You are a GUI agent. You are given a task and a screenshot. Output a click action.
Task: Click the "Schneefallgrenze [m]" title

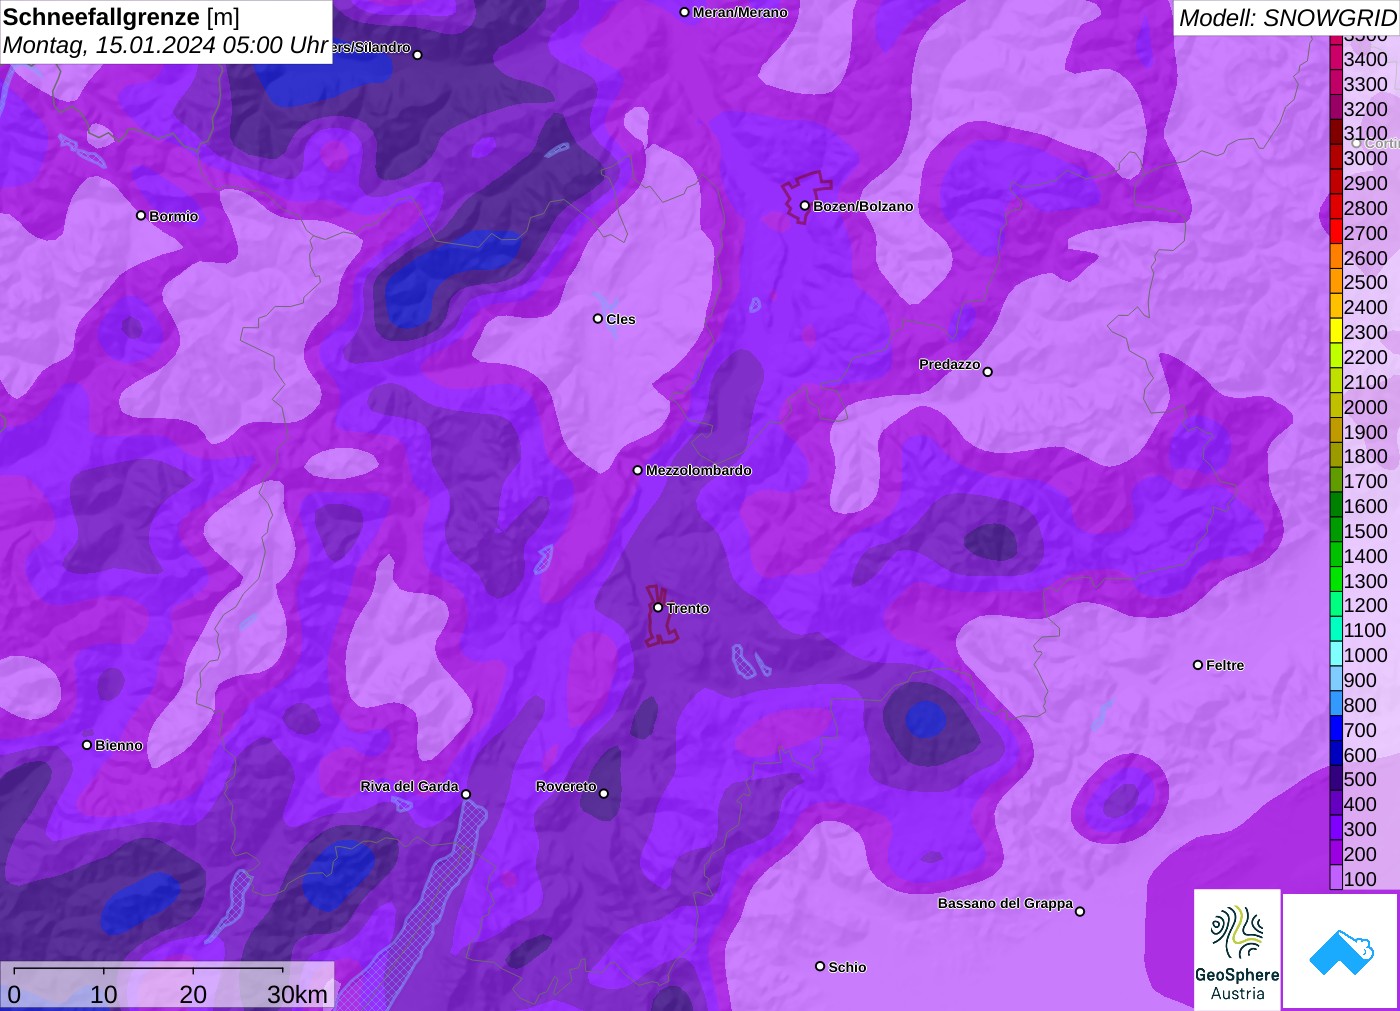[x=121, y=17]
